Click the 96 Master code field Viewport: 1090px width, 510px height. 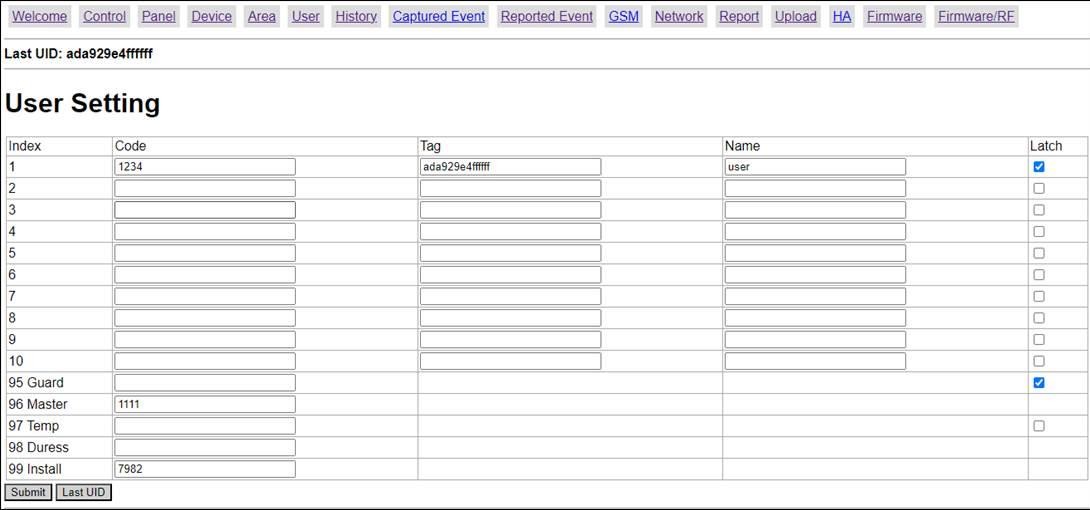(x=205, y=404)
